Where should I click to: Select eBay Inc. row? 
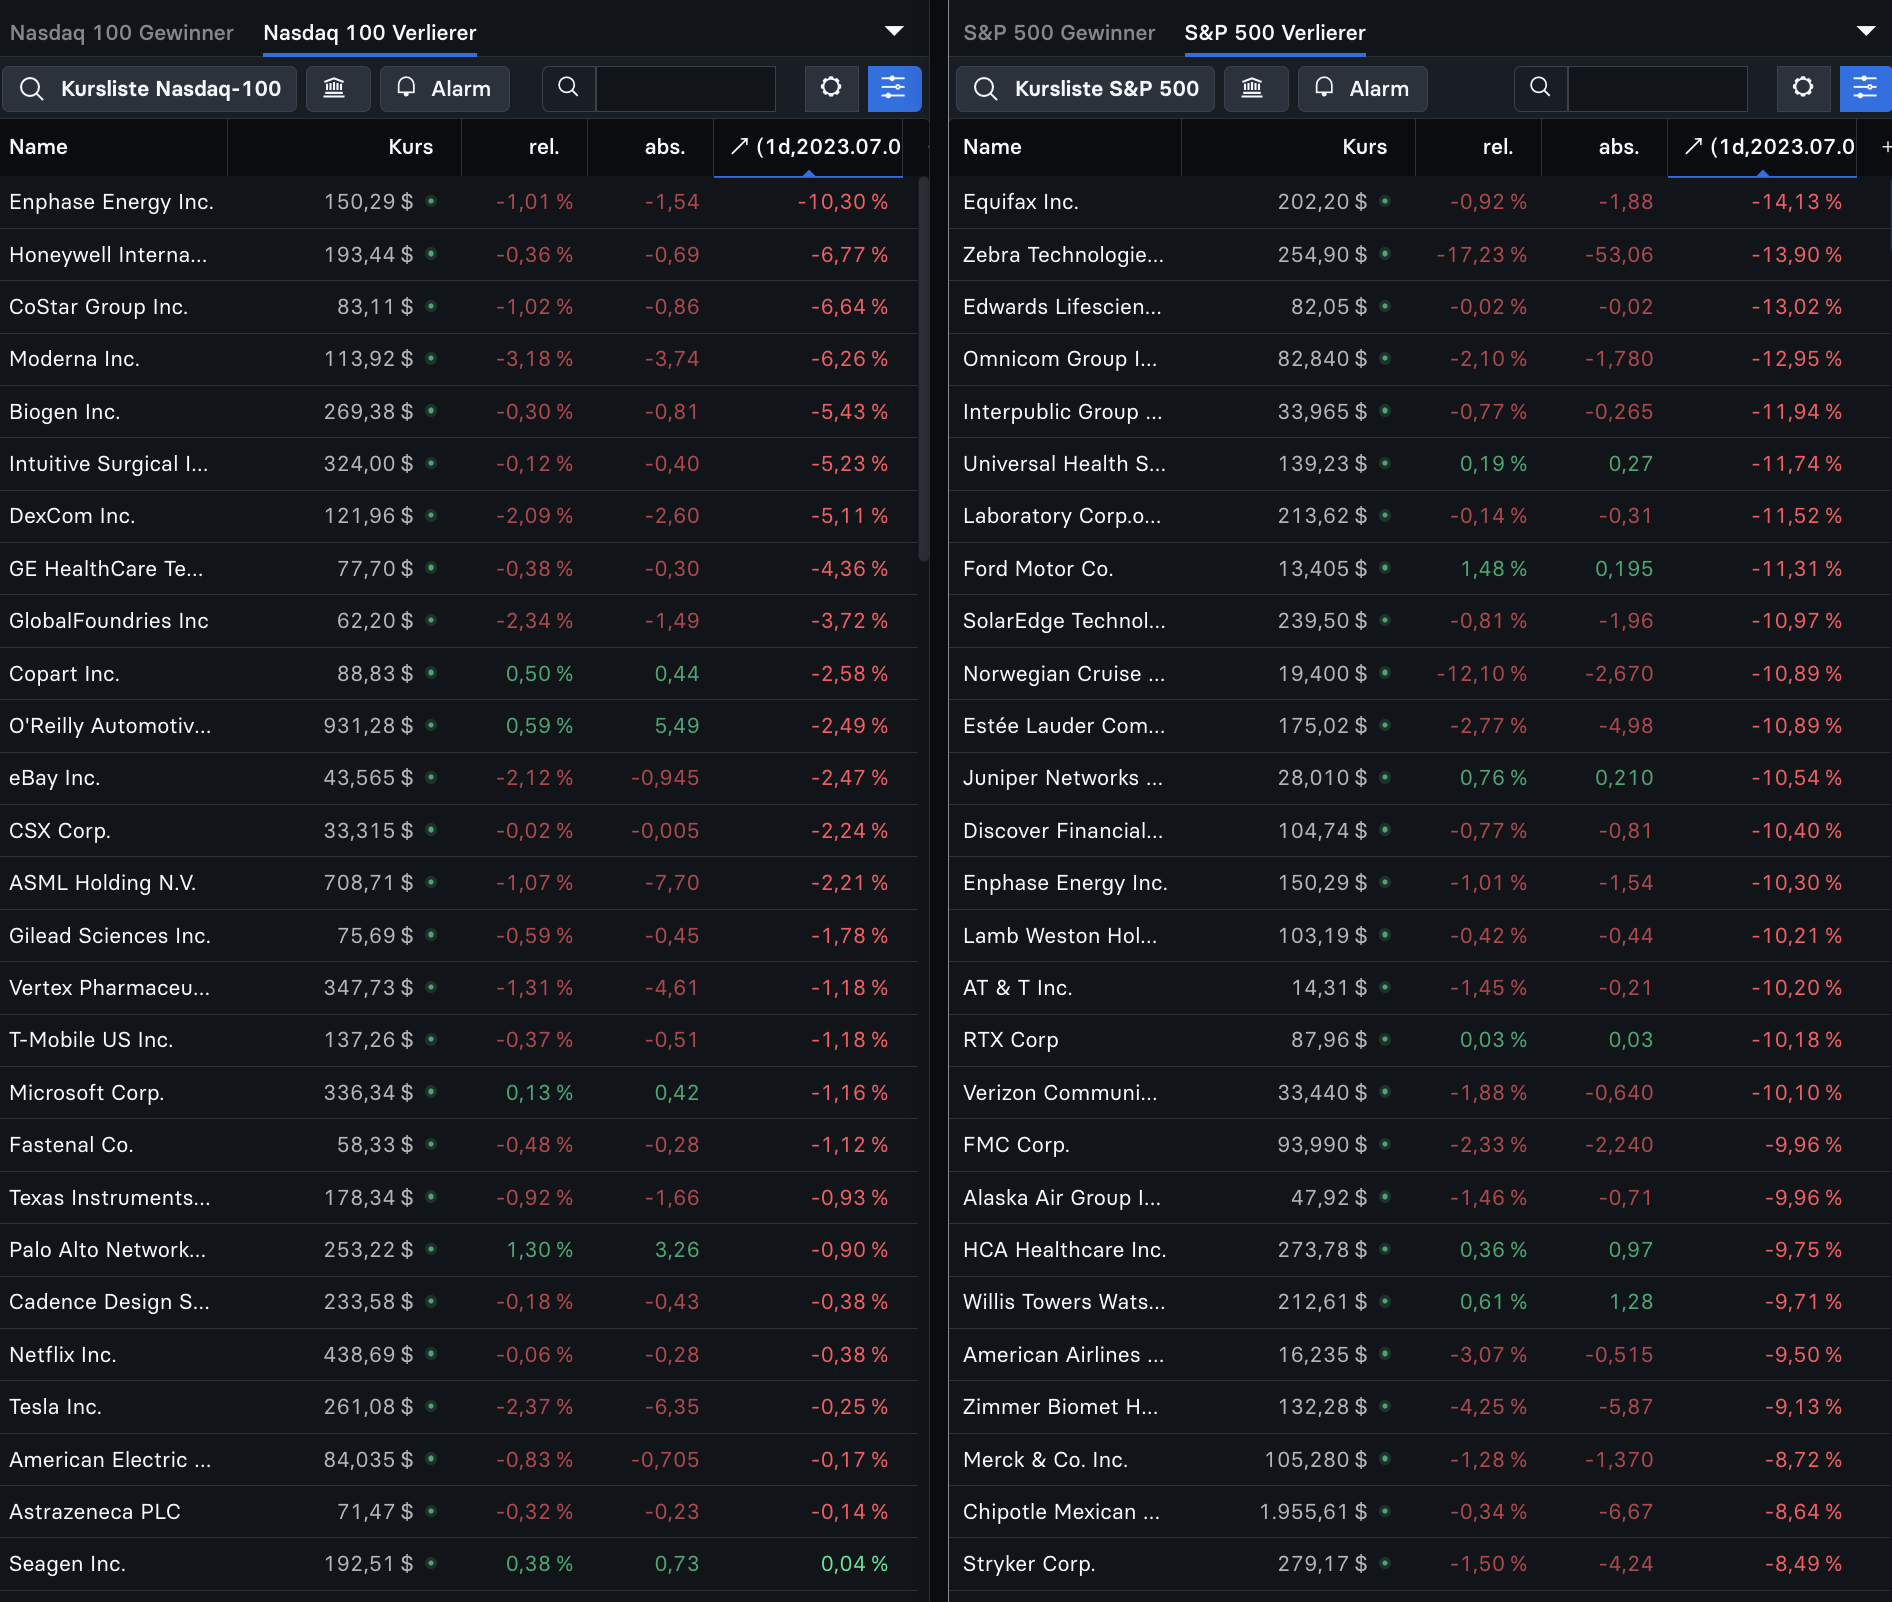point(459,778)
